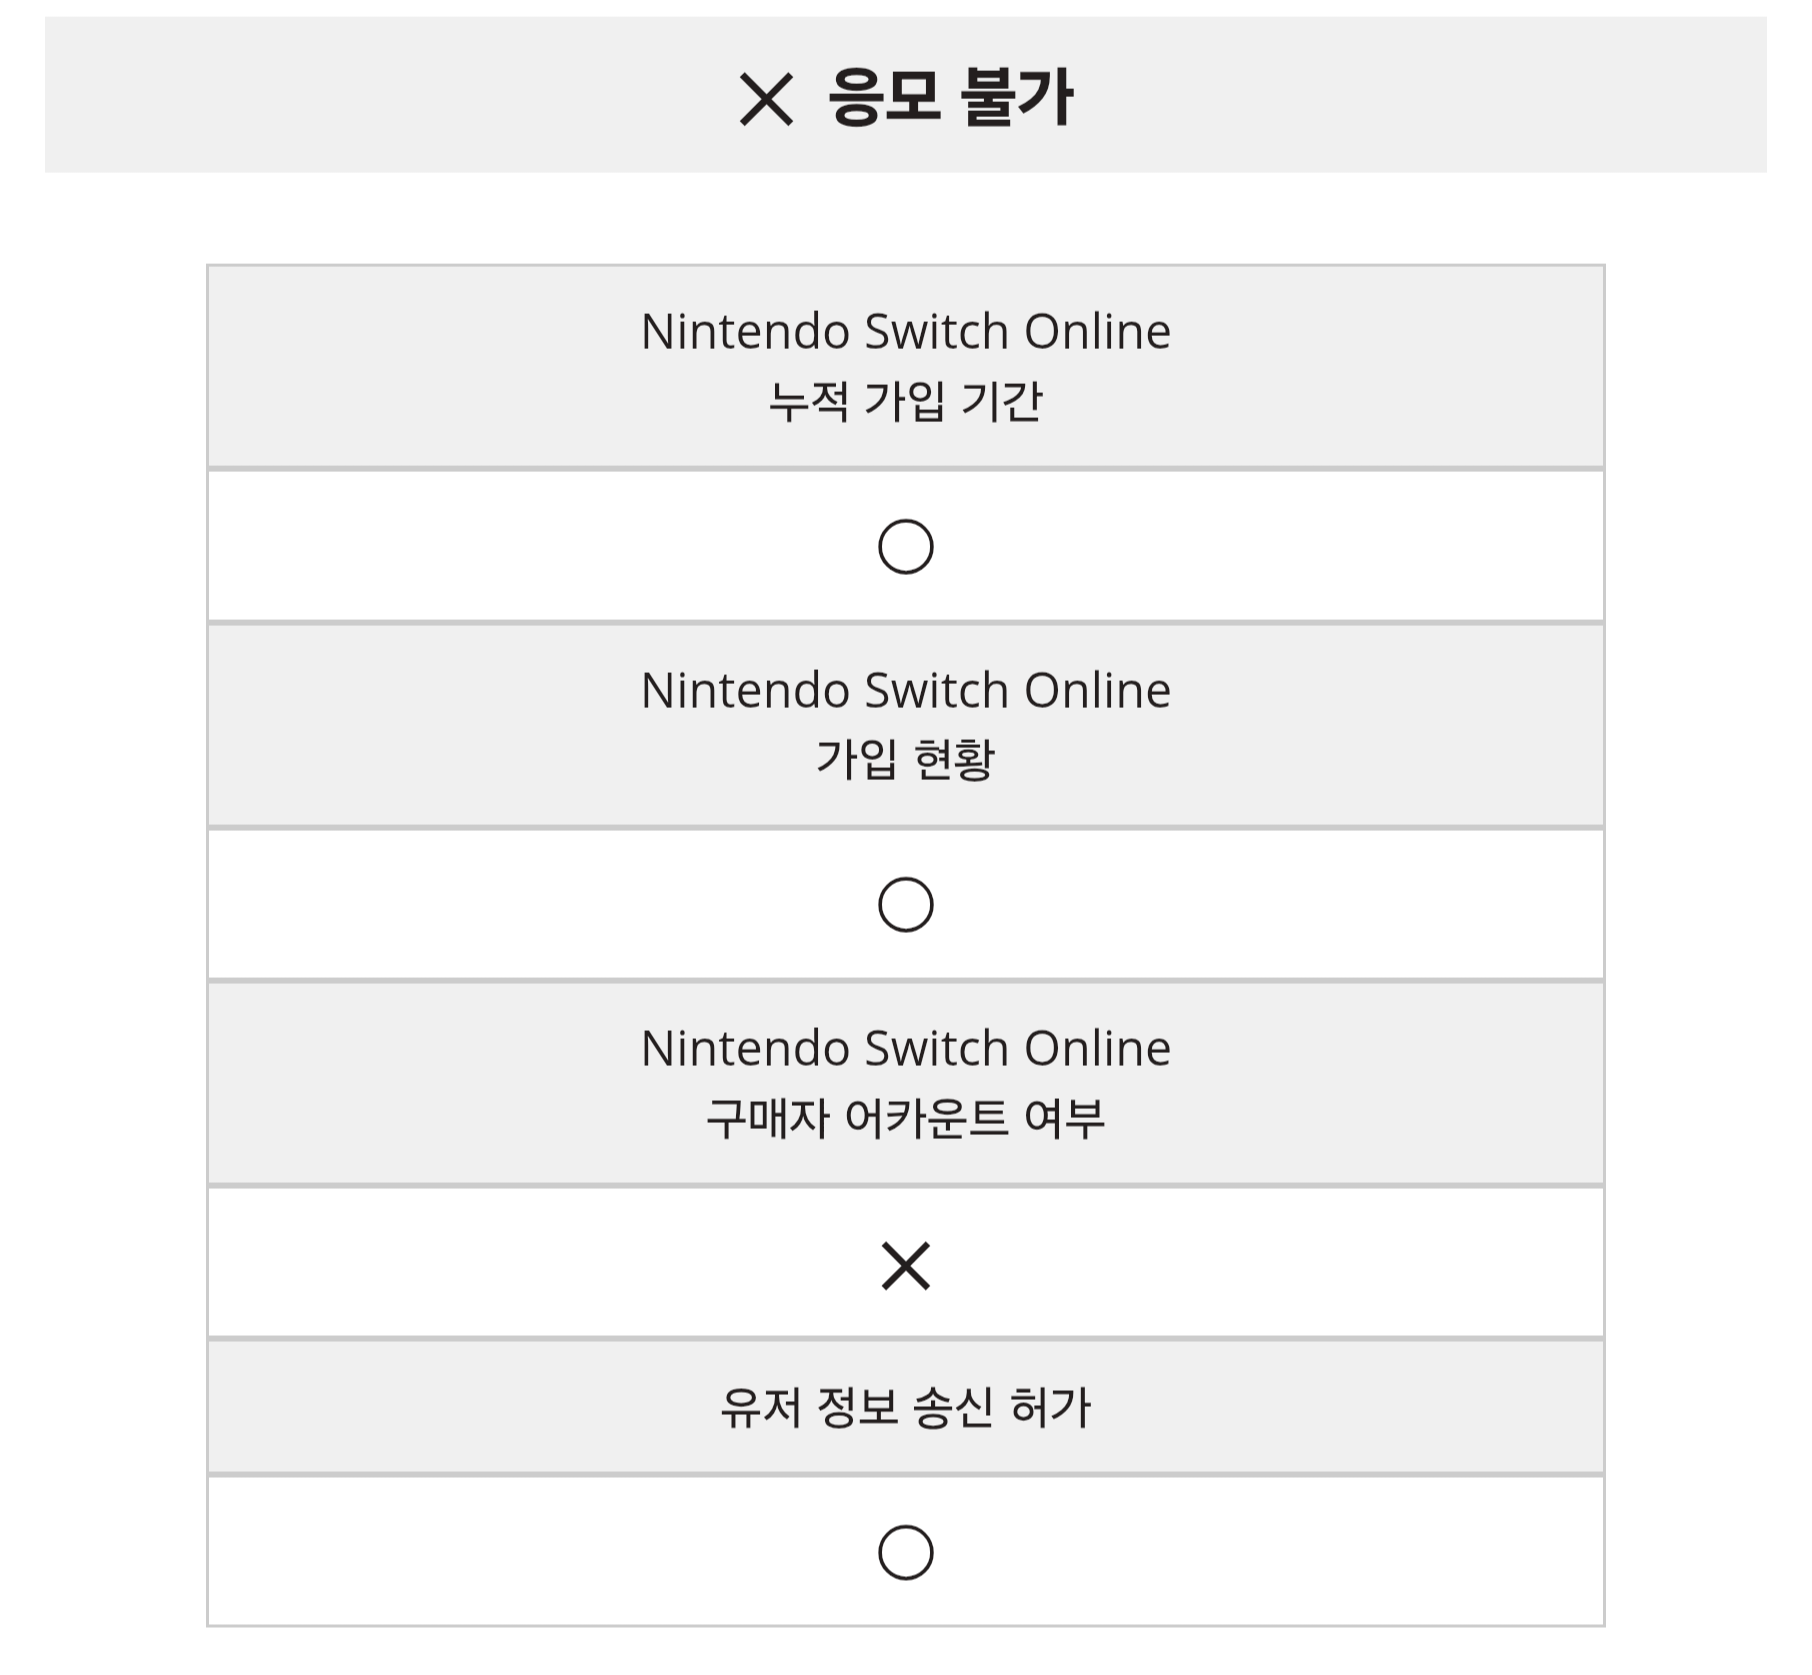Click the circle under 누적 가입 기간
The height and width of the screenshot is (1675, 1812).
(x=905, y=547)
